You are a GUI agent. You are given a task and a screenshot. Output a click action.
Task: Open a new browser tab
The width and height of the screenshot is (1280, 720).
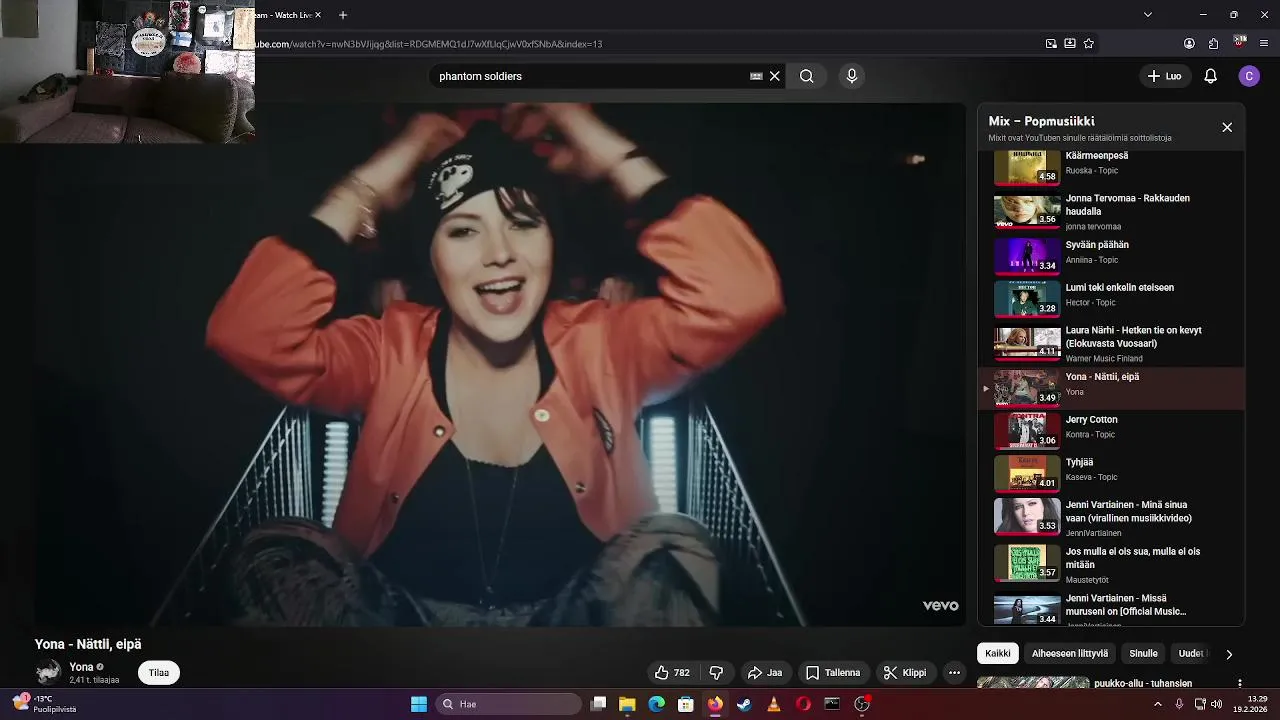click(x=343, y=15)
